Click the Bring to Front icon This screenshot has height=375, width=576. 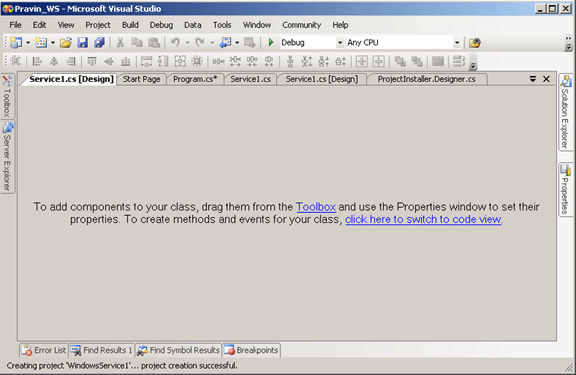[400, 61]
